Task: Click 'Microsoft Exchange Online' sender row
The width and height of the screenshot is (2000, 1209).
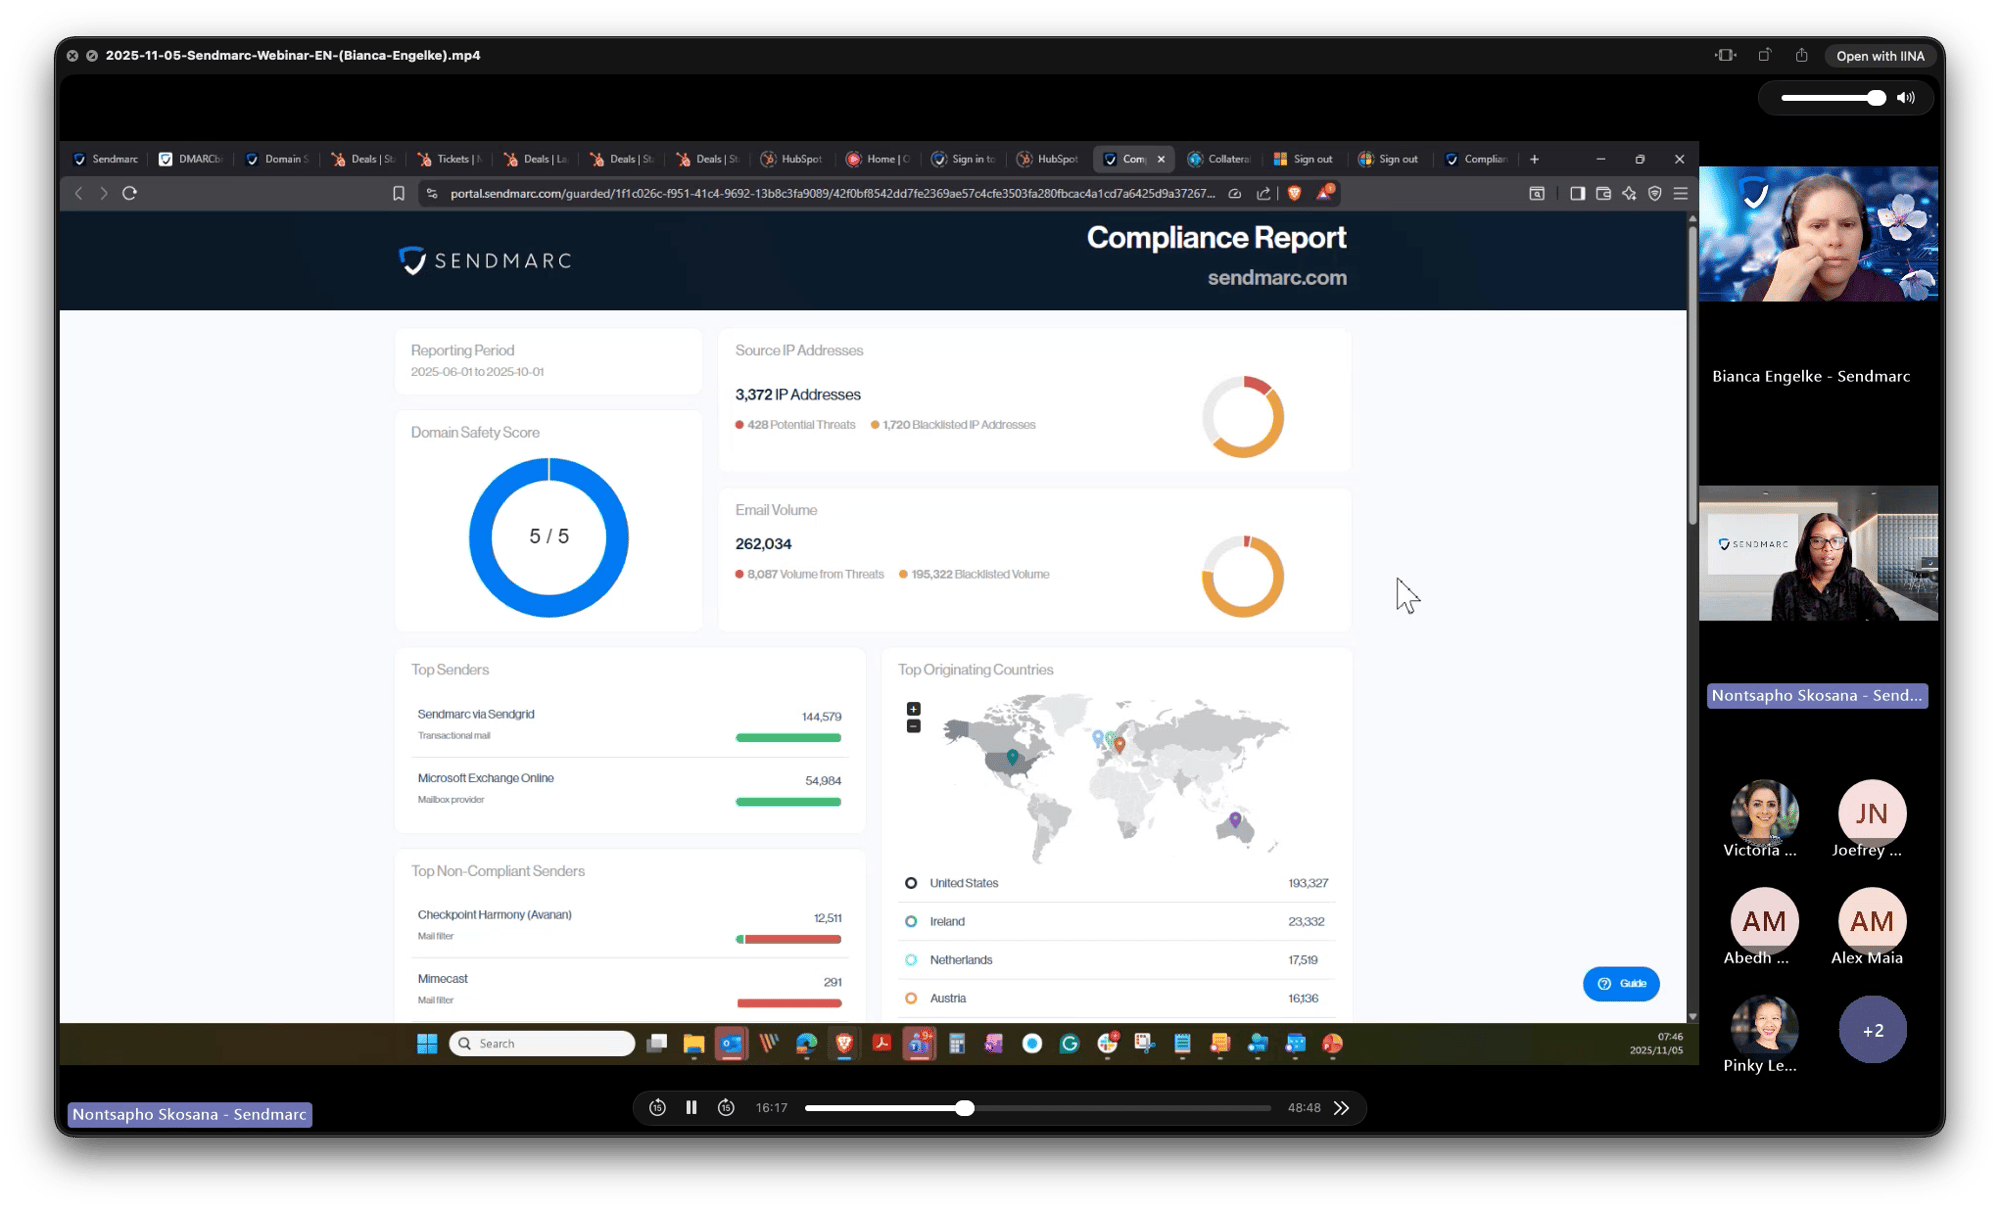Action: coord(629,789)
